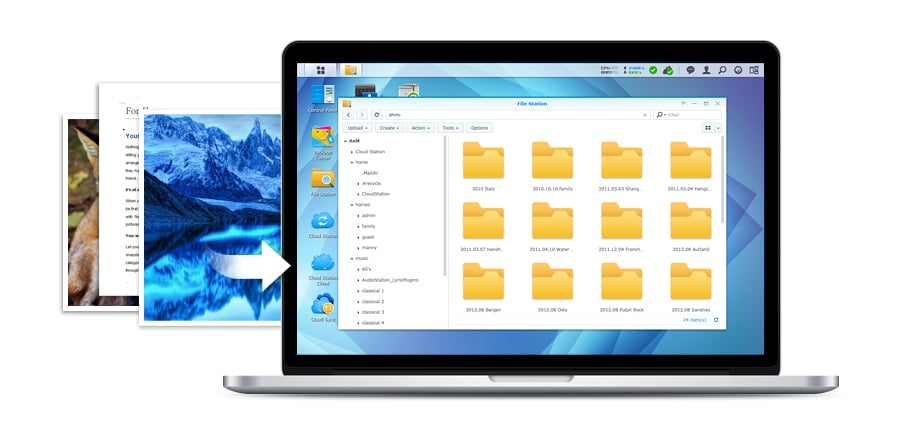Viewport: 900px width, 441px height.
Task: Open Cloud Sync desktop icon
Action: tap(322, 305)
